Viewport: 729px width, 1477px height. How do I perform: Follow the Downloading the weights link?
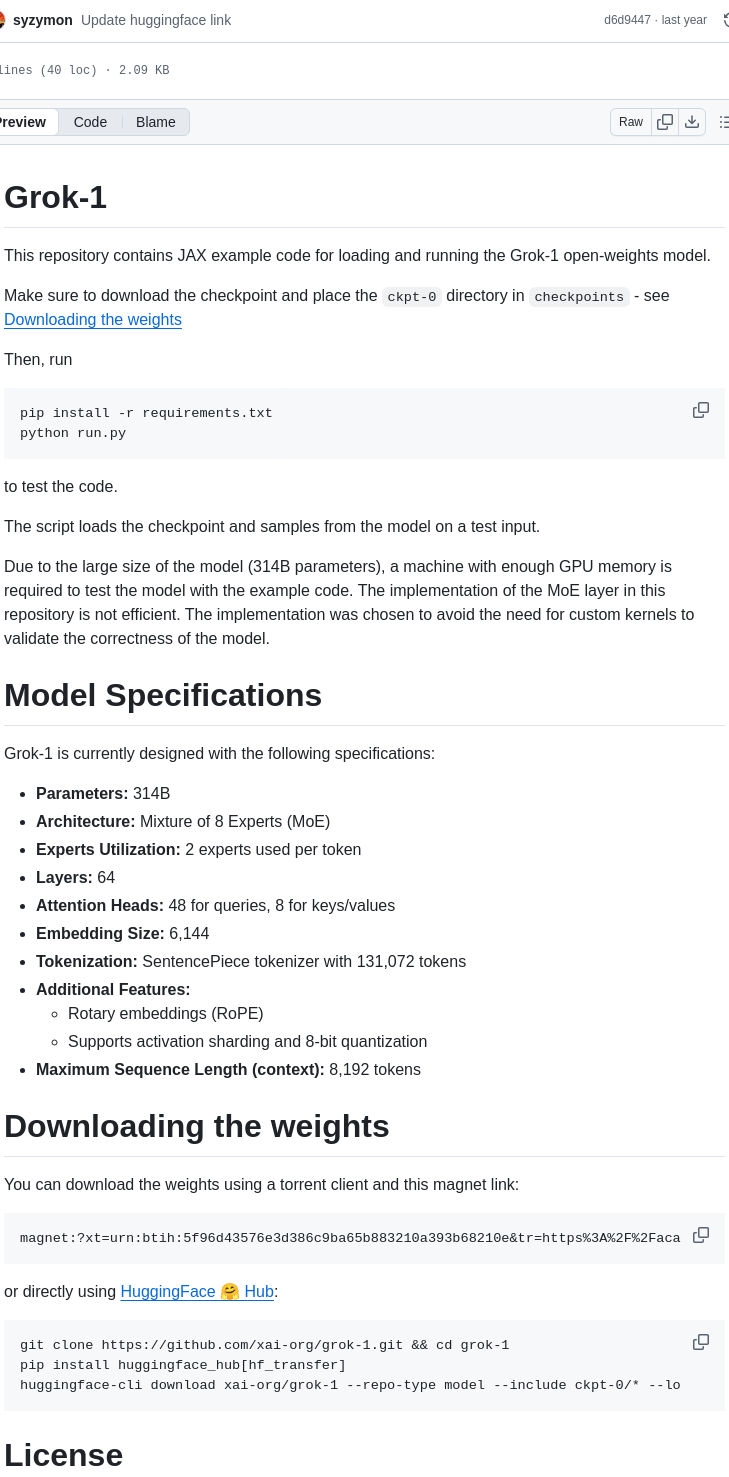coord(92,319)
